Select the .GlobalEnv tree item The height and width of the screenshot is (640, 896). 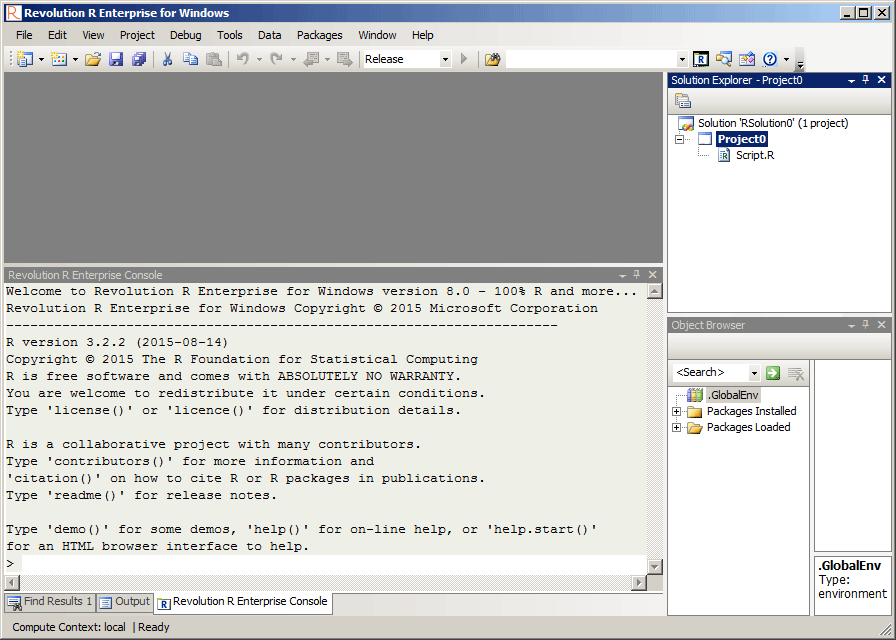tap(734, 395)
